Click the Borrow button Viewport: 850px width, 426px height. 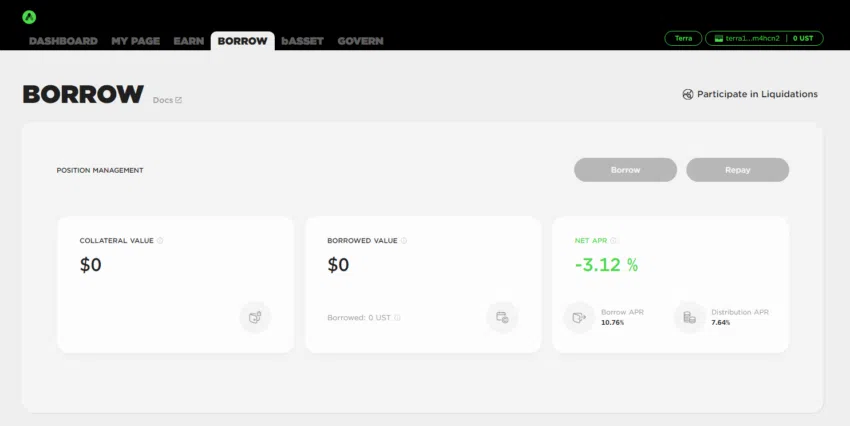pyautogui.click(x=626, y=170)
